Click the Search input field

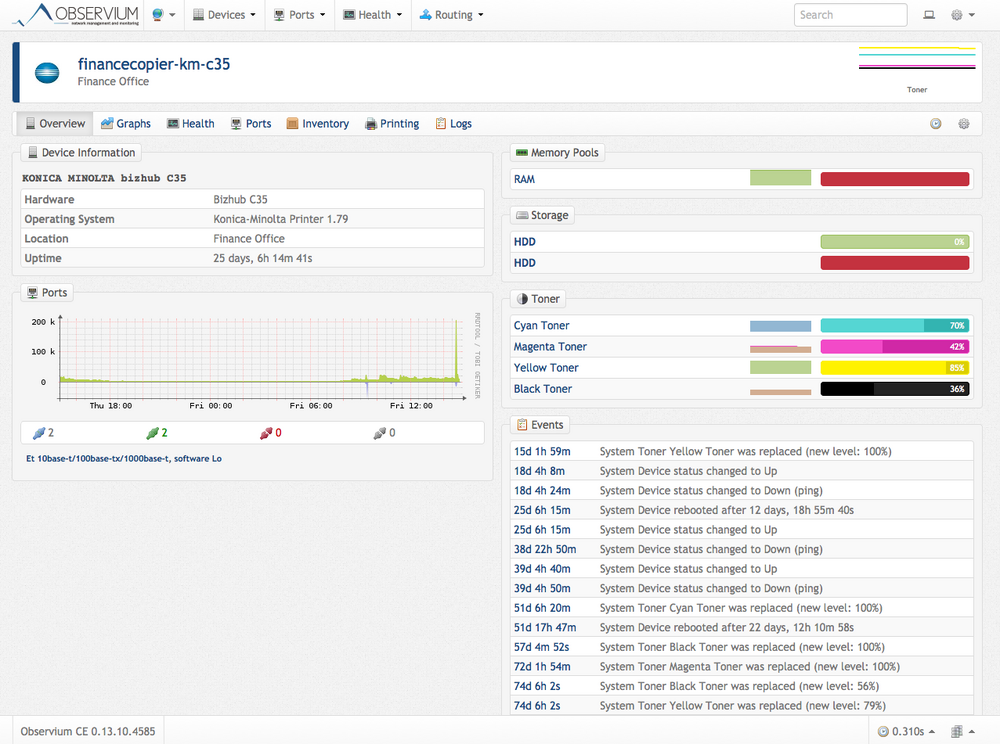click(850, 15)
